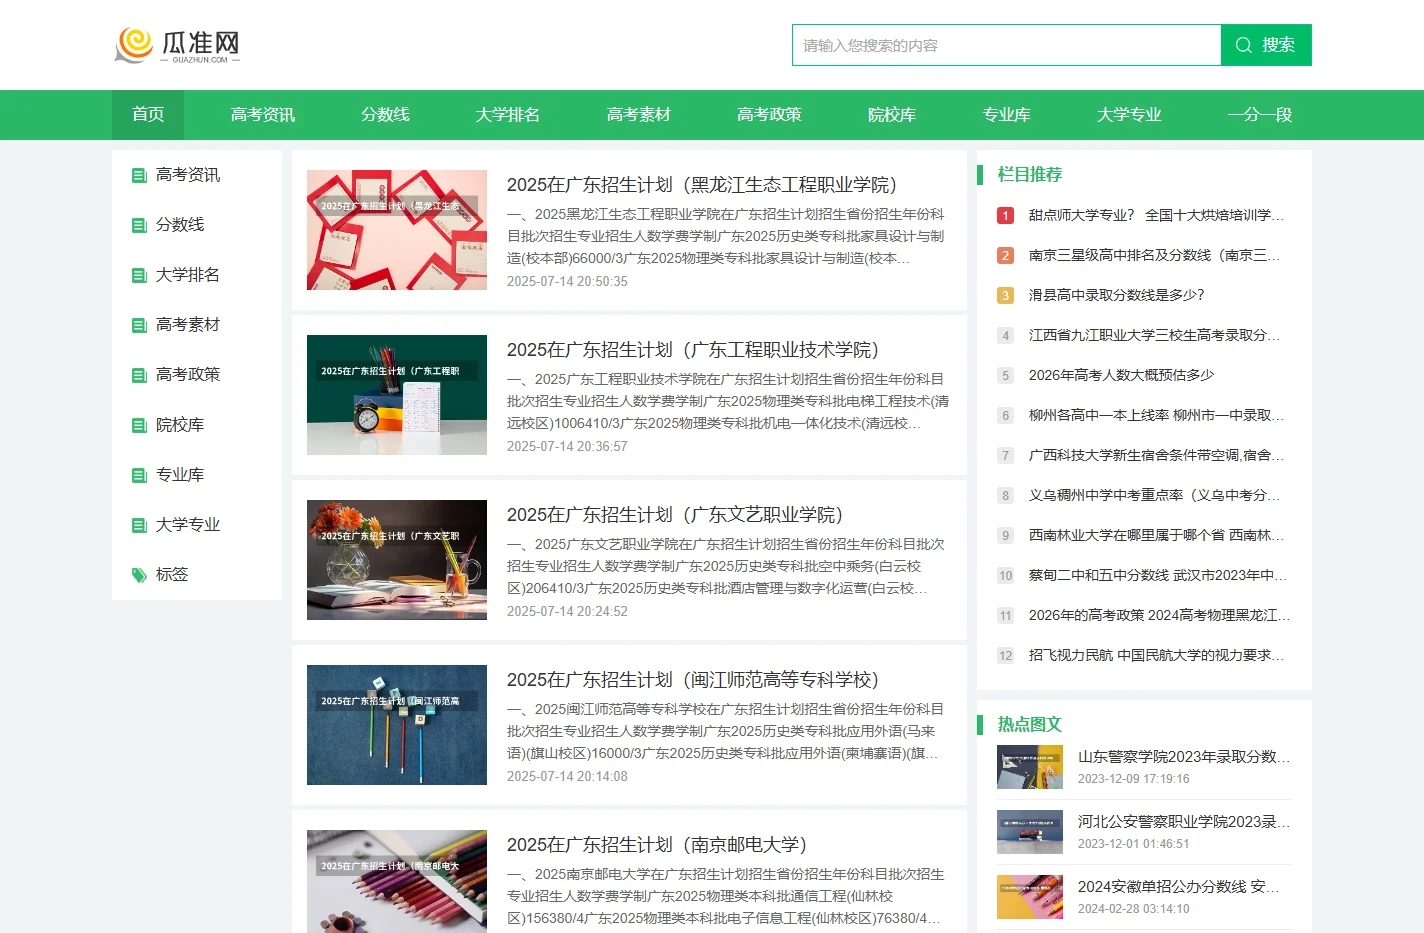Open article title 南京邮电大学 招生计划
The height and width of the screenshot is (933, 1424).
pyautogui.click(x=657, y=845)
